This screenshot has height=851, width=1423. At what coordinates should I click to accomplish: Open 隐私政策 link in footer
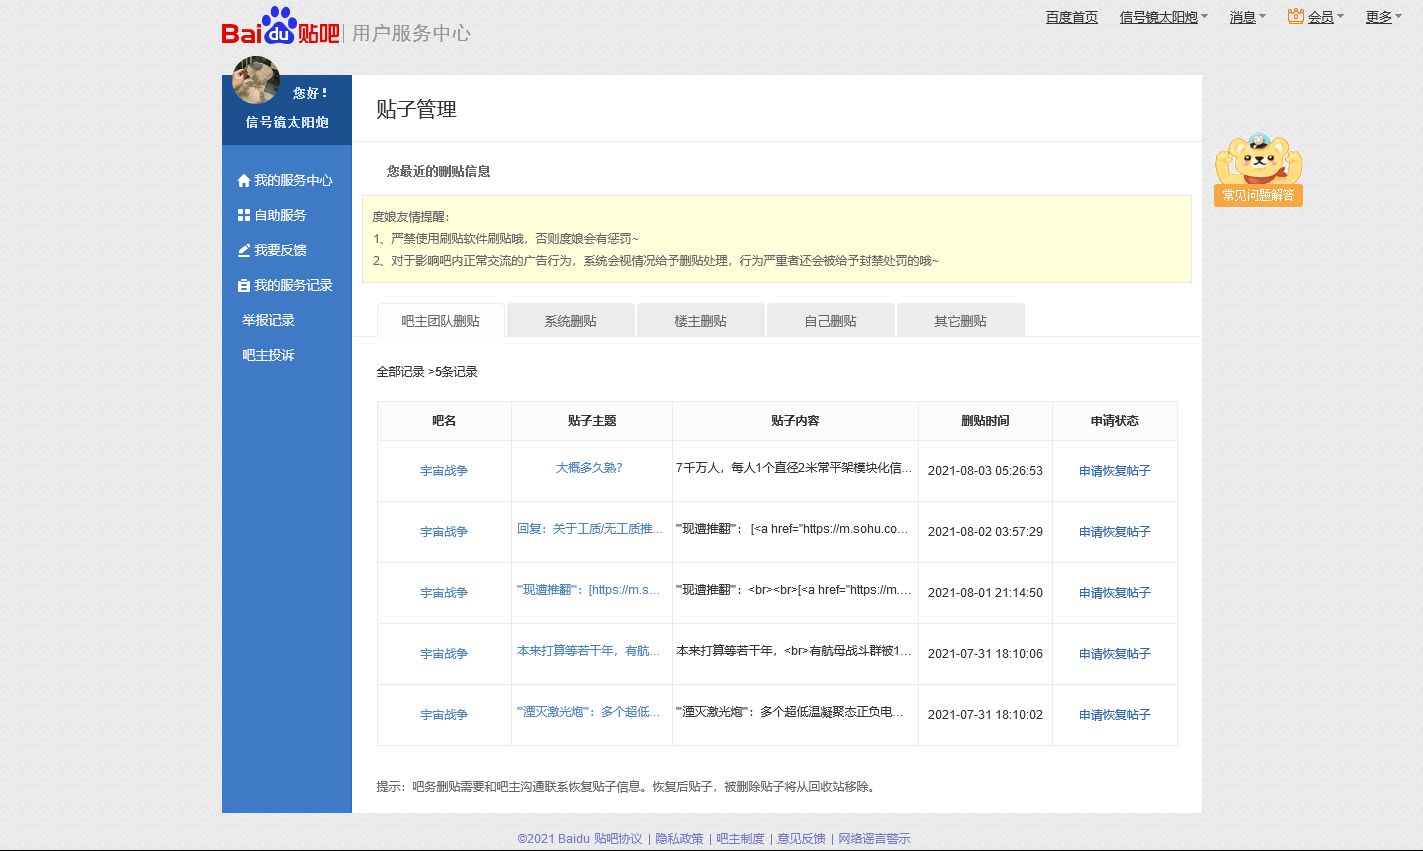pyautogui.click(x=679, y=839)
